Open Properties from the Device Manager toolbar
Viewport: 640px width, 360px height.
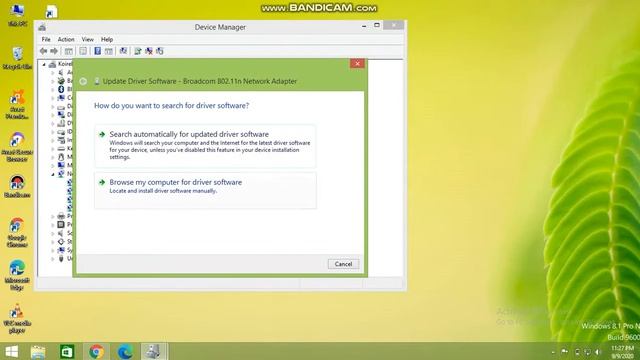tap(83, 51)
